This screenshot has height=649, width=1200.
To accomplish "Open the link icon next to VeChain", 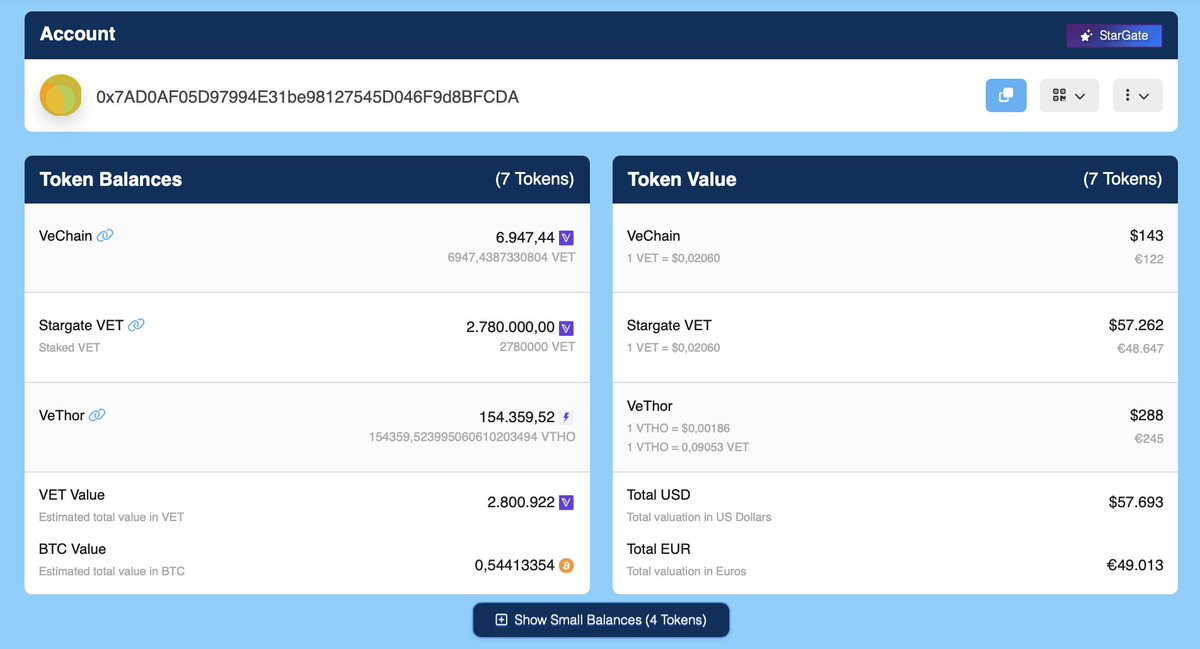I will pyautogui.click(x=105, y=236).
